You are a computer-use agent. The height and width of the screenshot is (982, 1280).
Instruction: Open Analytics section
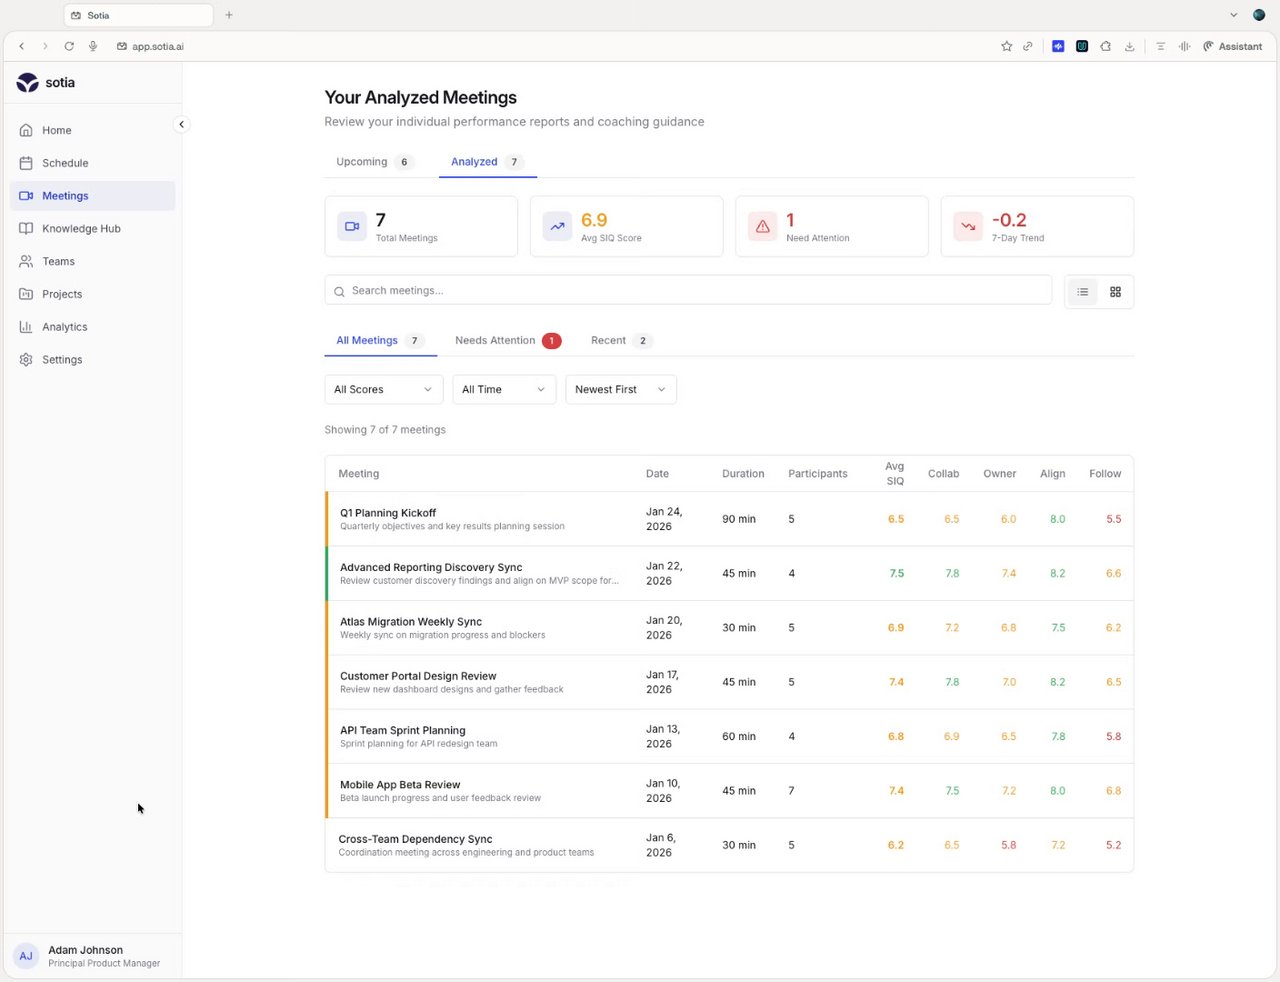tap(92, 327)
